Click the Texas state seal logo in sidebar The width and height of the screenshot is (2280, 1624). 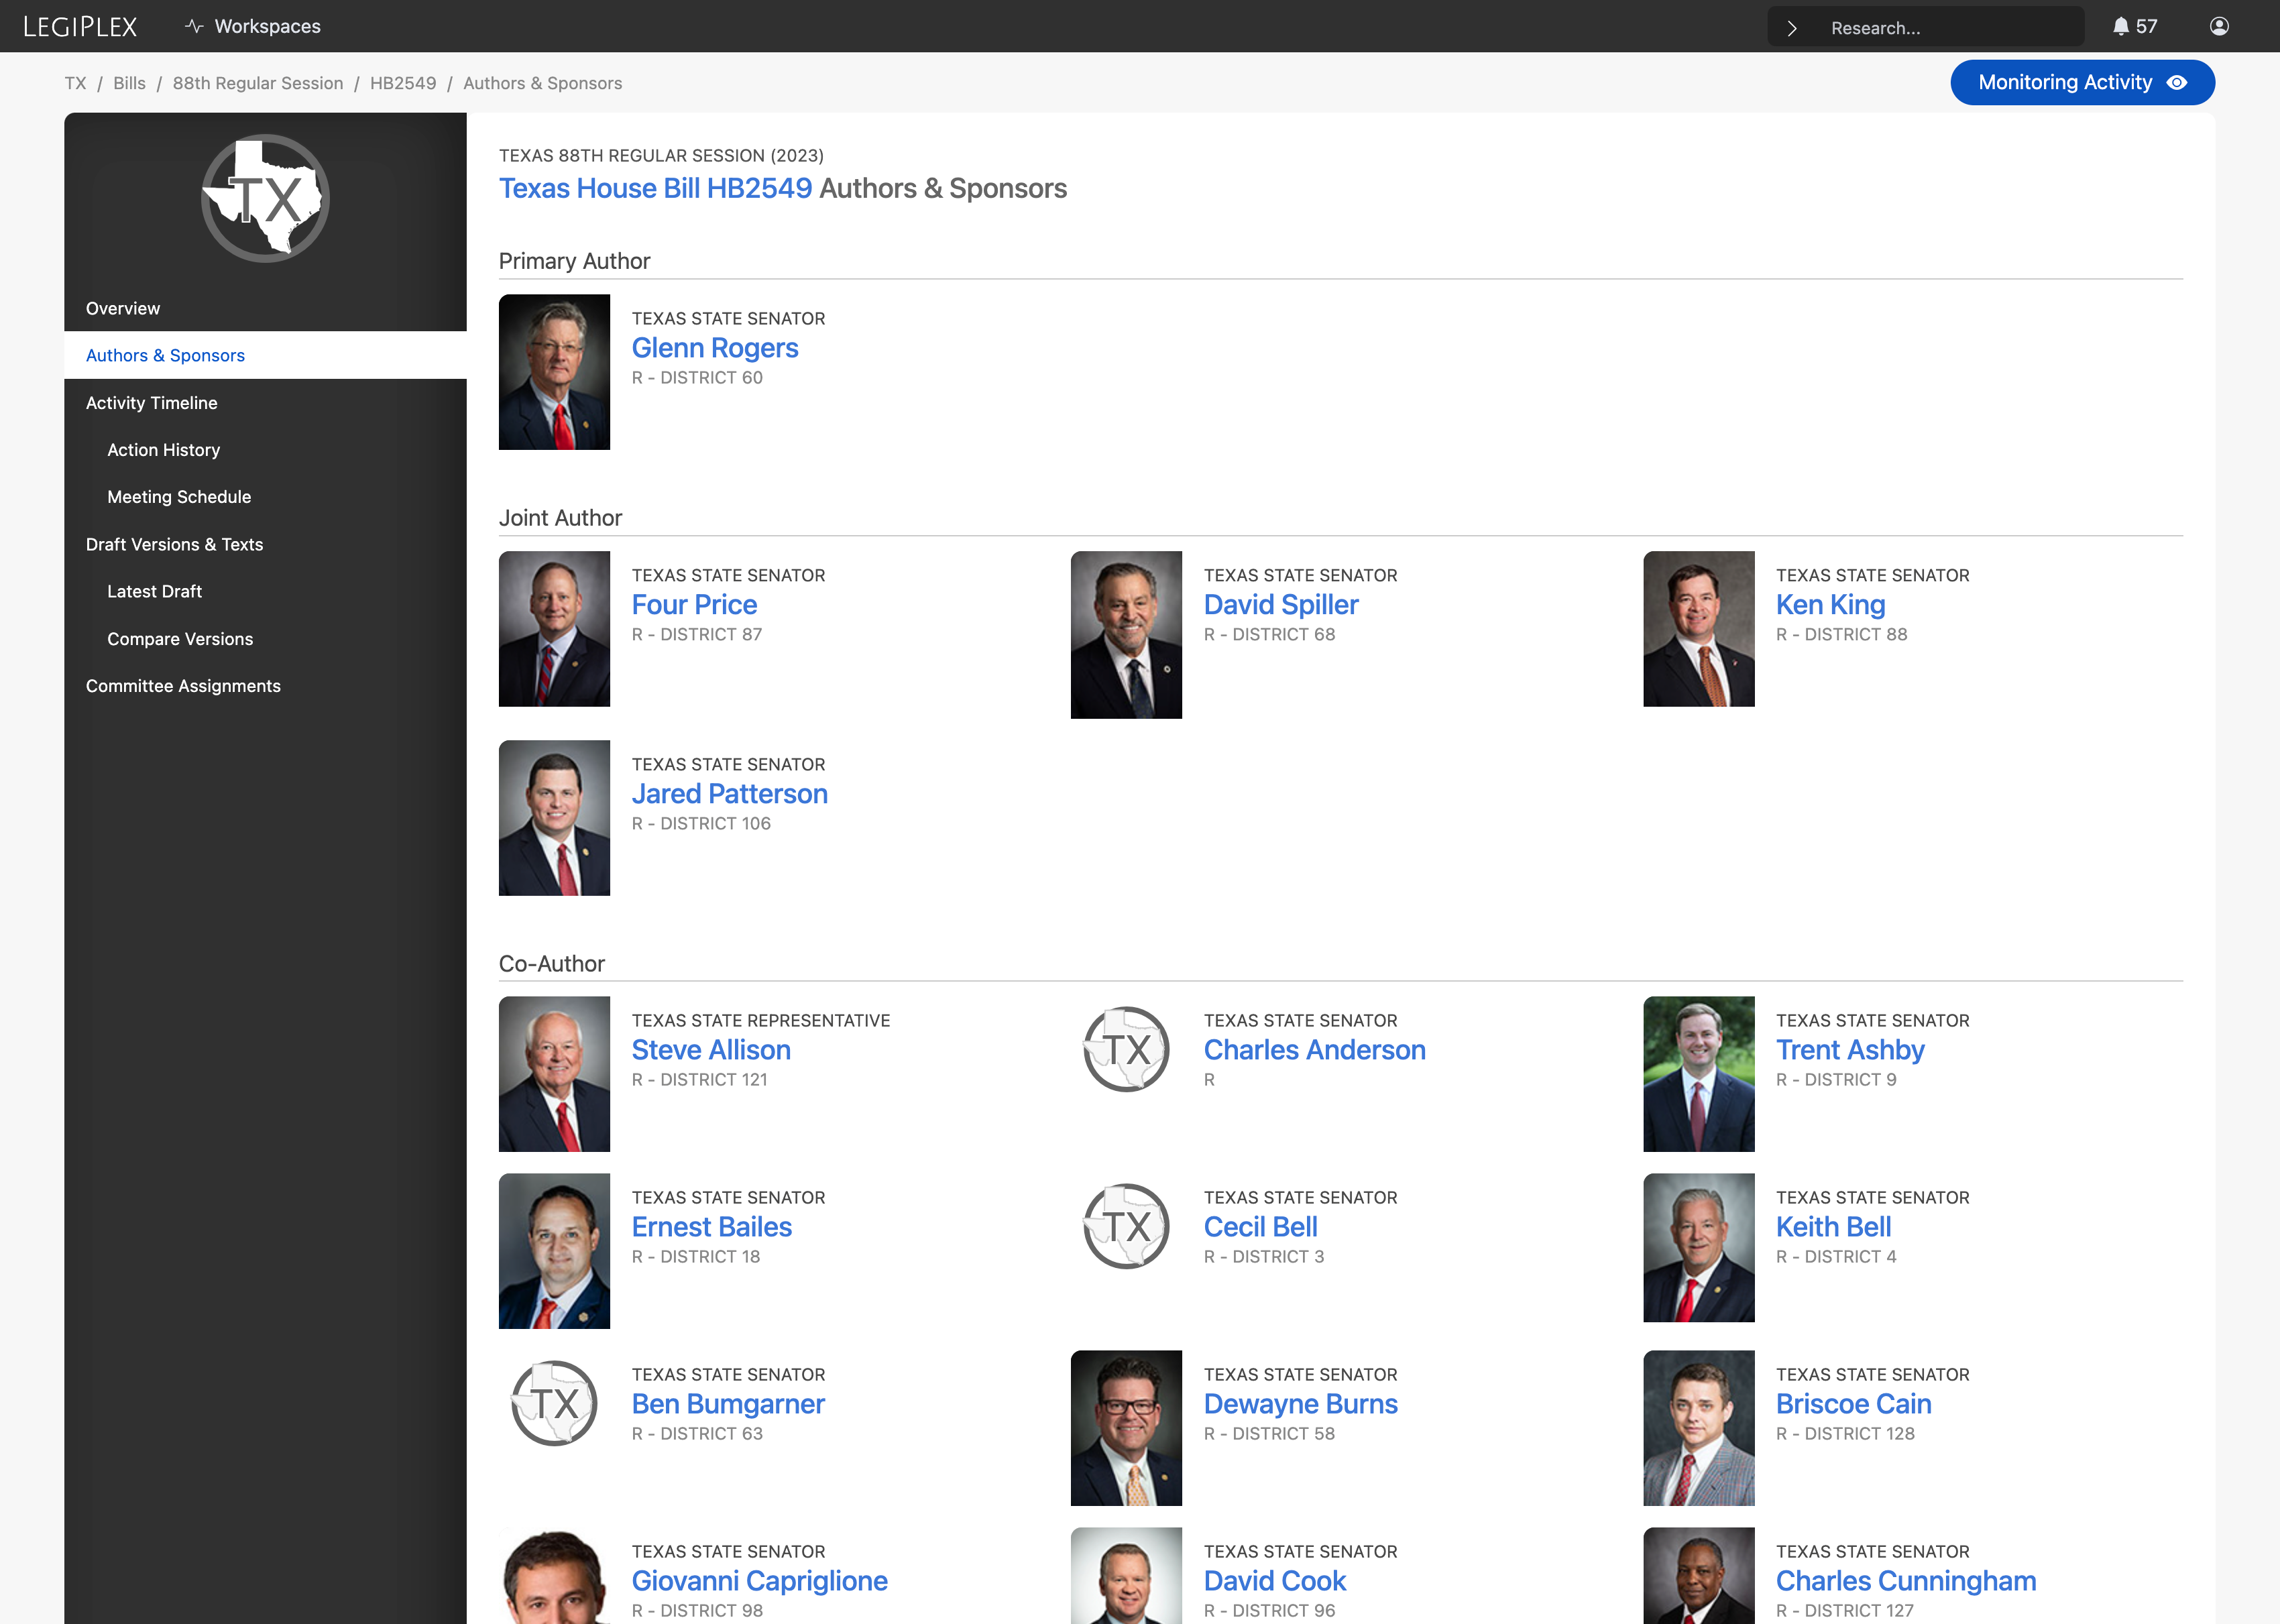[265, 198]
